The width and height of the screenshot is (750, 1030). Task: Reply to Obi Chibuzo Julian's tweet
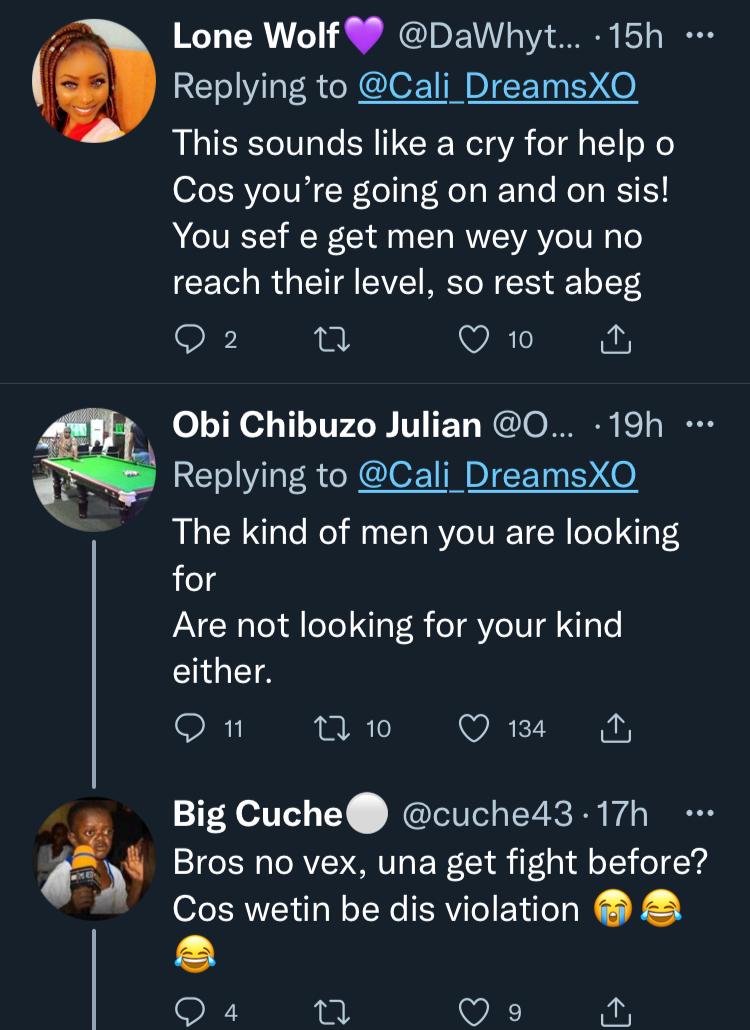tap(190, 729)
